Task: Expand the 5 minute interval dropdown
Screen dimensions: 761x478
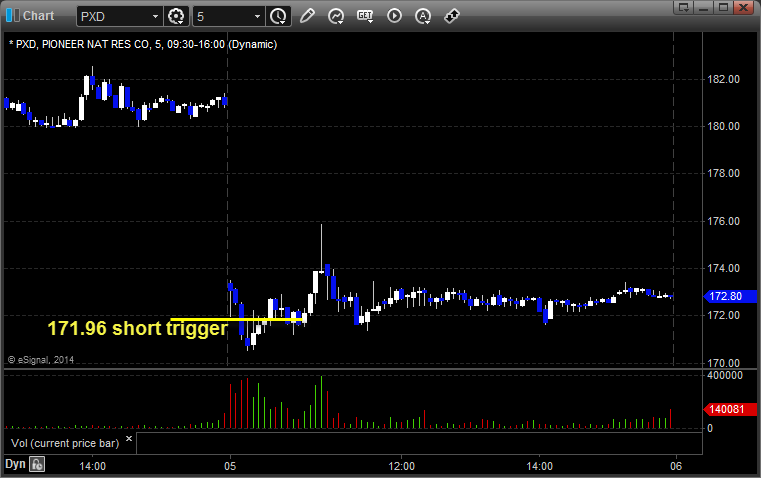Action: [257, 16]
